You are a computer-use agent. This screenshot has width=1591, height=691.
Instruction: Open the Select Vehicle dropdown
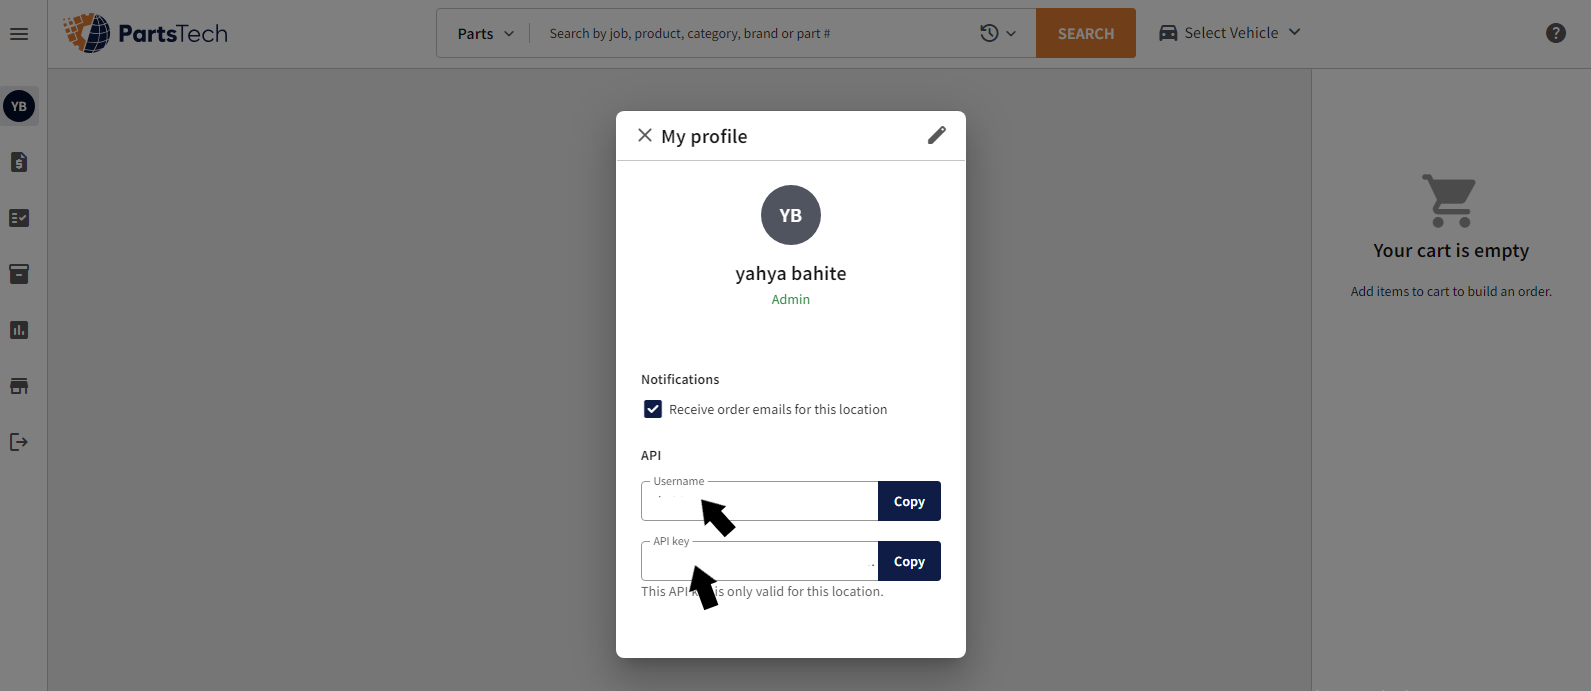(1230, 33)
